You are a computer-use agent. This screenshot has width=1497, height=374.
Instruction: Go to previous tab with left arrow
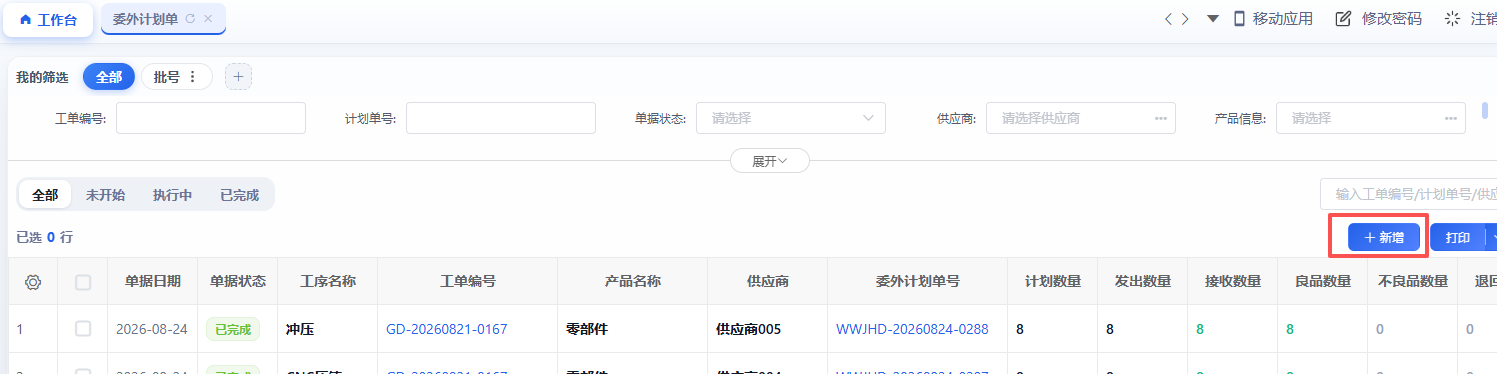[x=1168, y=19]
